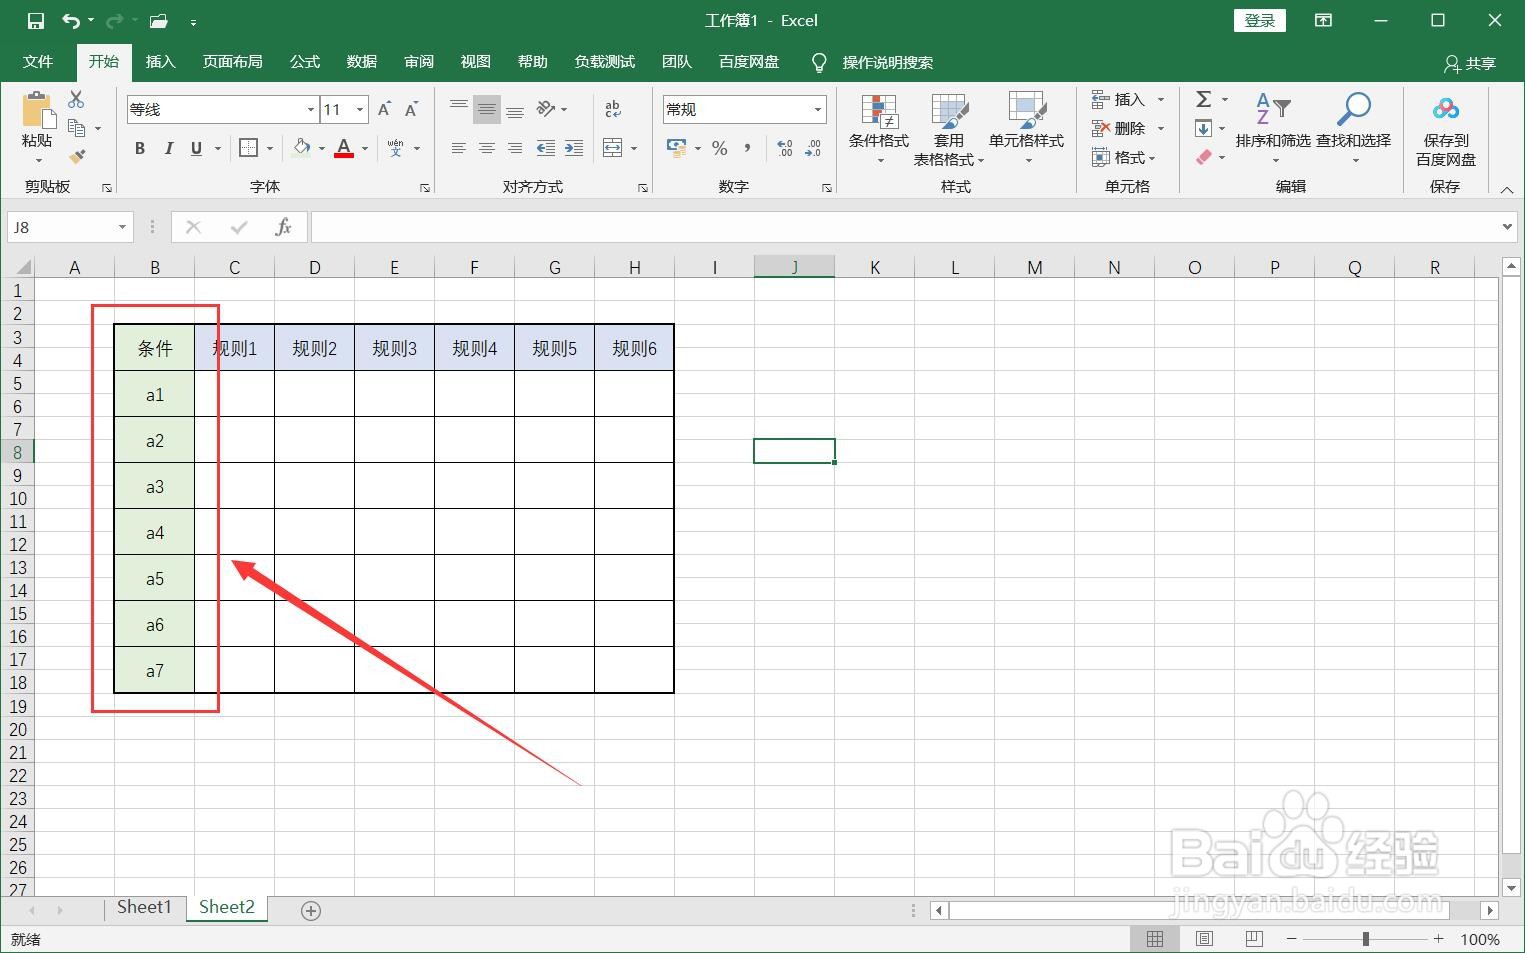Decrease decimal places
The width and height of the screenshot is (1525, 953).
pos(813,148)
